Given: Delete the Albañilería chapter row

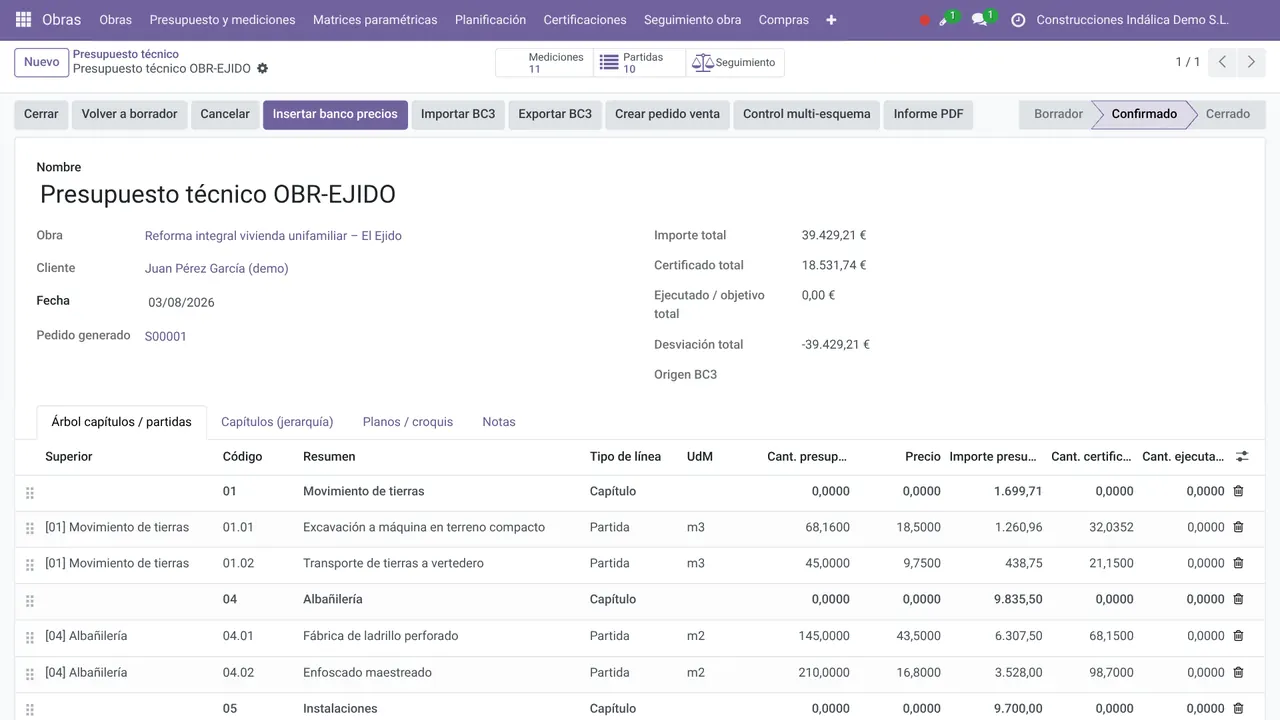Looking at the screenshot, I should tap(1238, 599).
